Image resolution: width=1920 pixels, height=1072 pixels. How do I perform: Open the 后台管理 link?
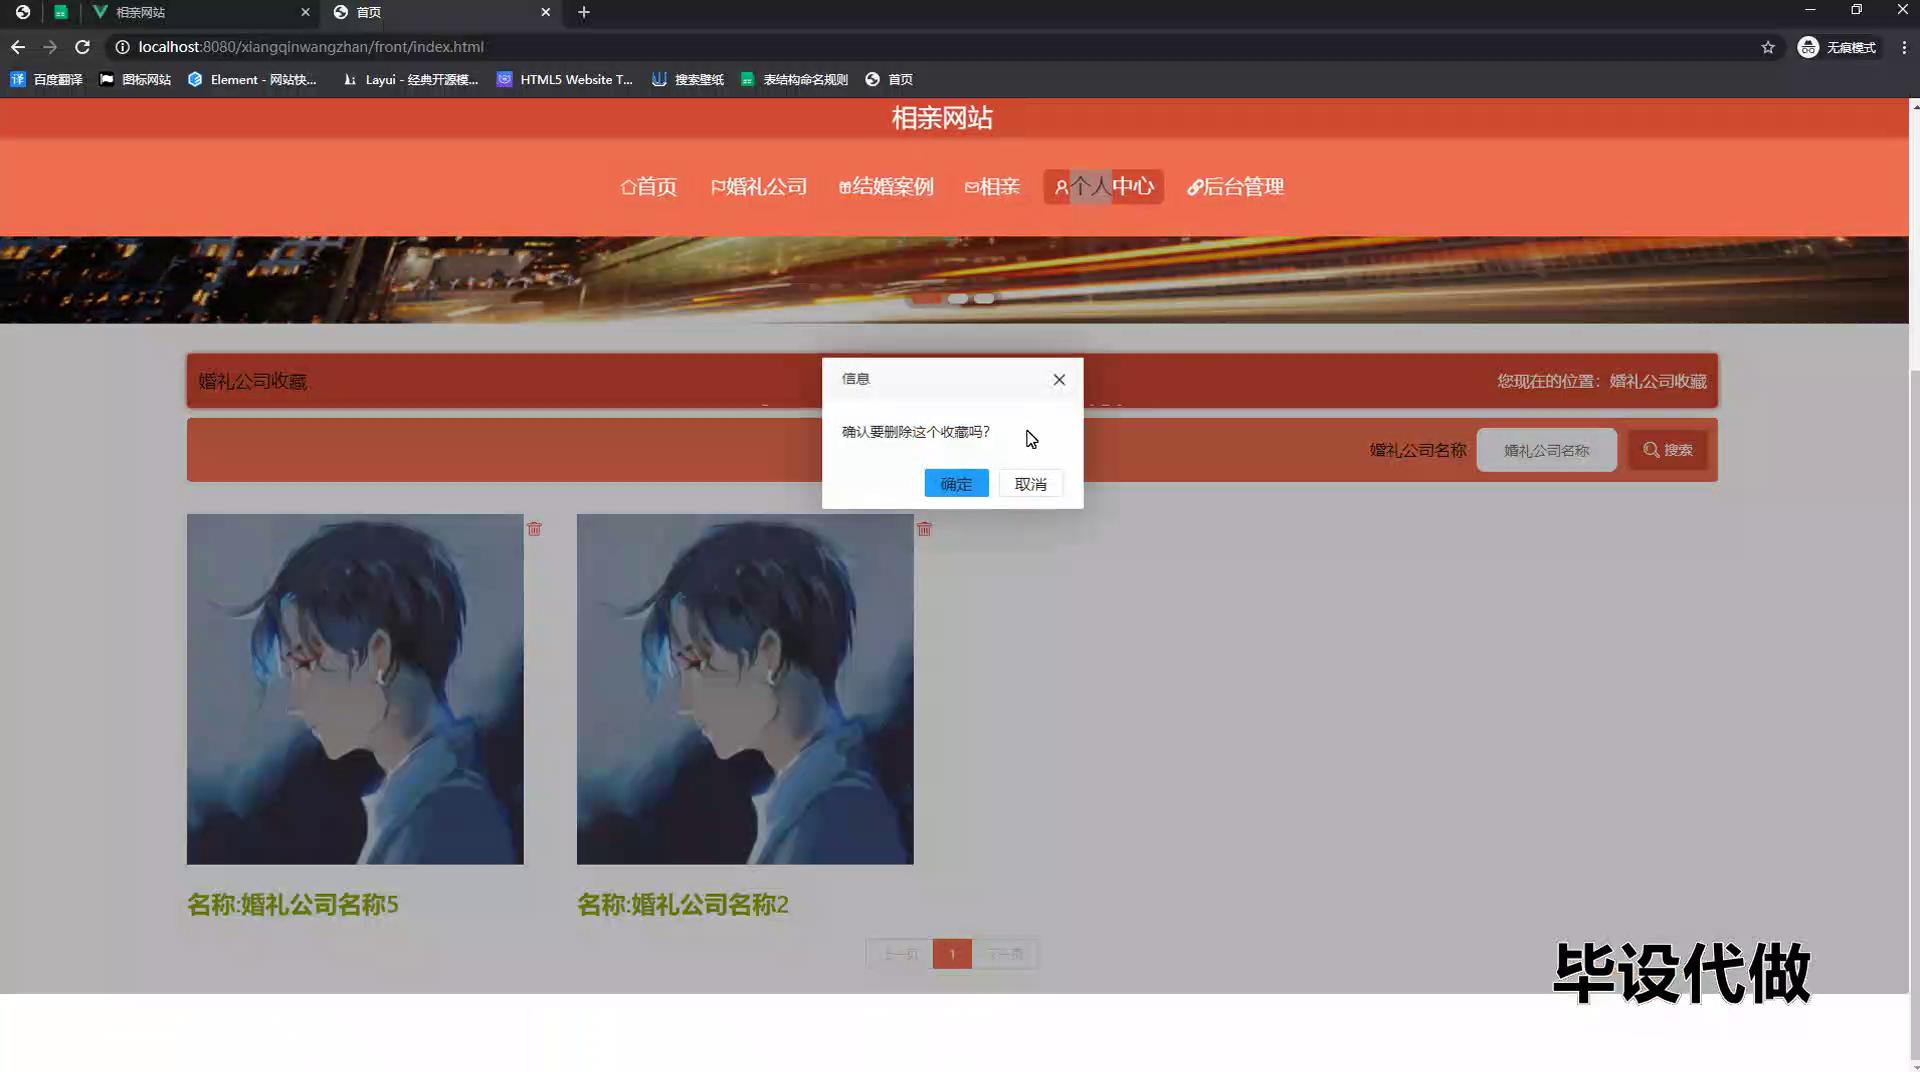(x=1235, y=187)
